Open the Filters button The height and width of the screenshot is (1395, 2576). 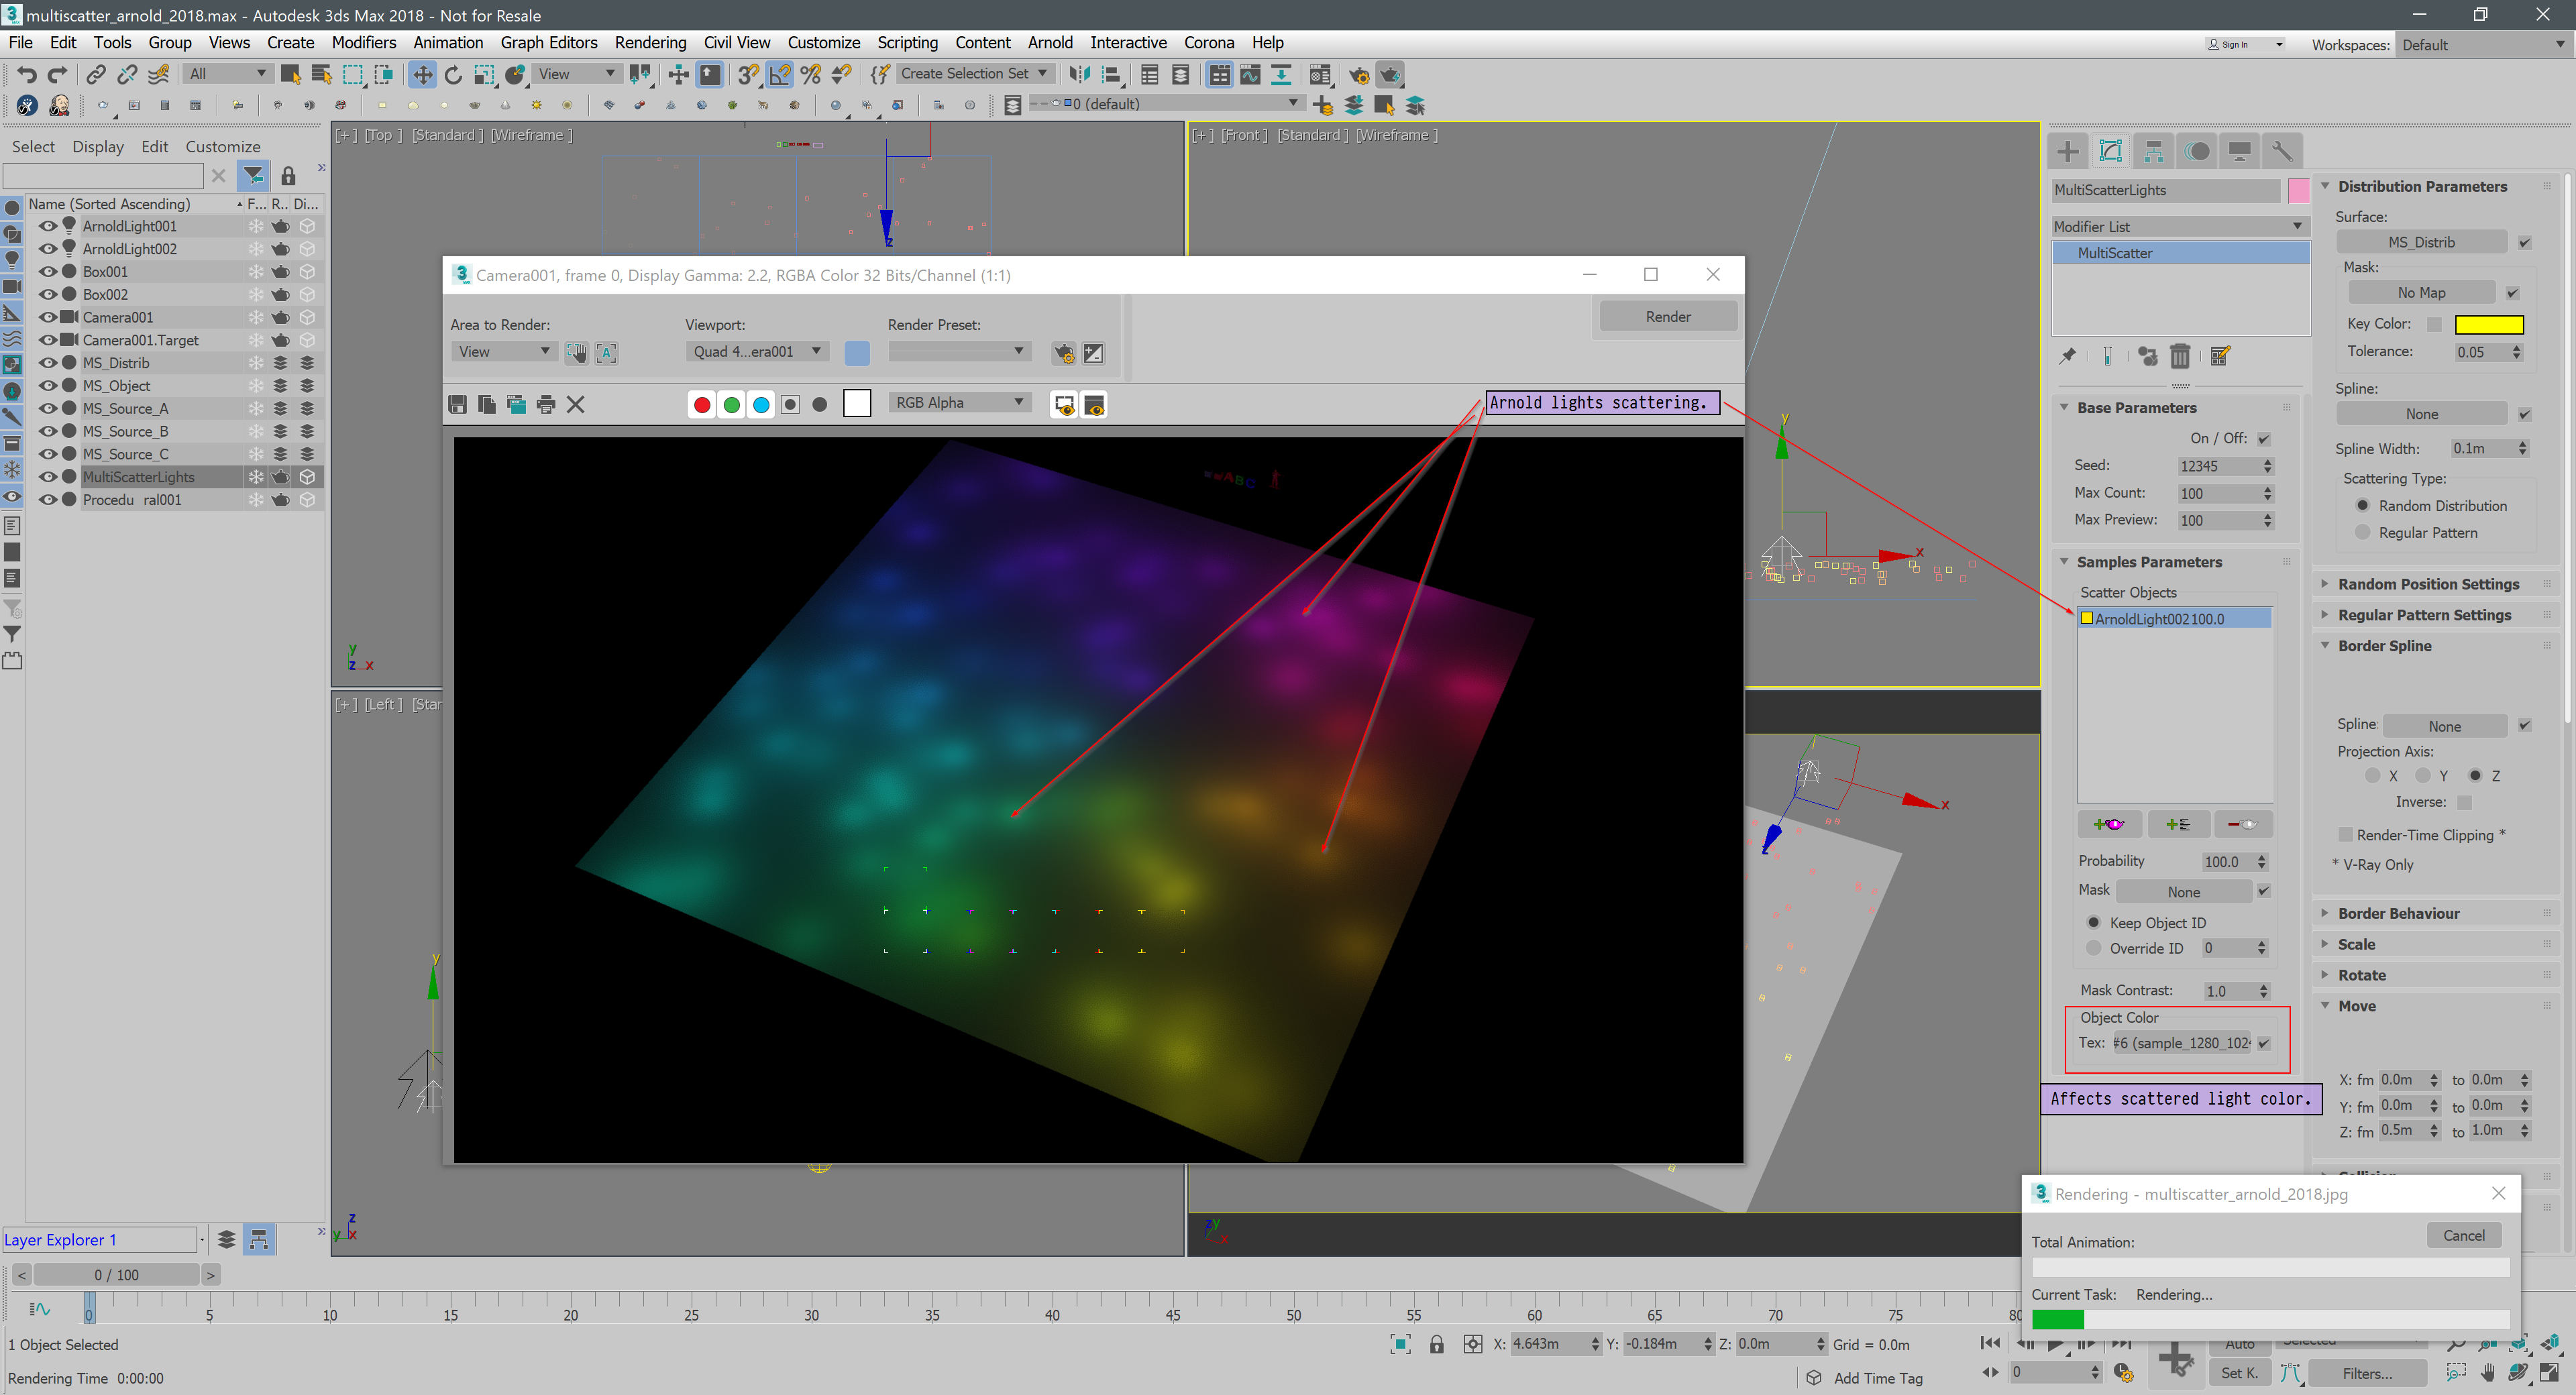click(2367, 1373)
